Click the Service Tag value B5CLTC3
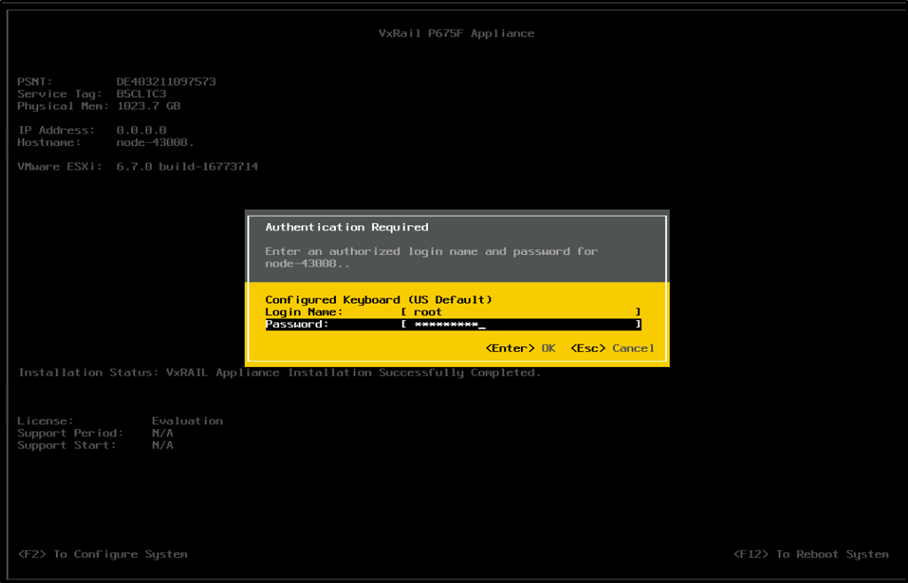Screen dimensions: 908x583 [141, 94]
